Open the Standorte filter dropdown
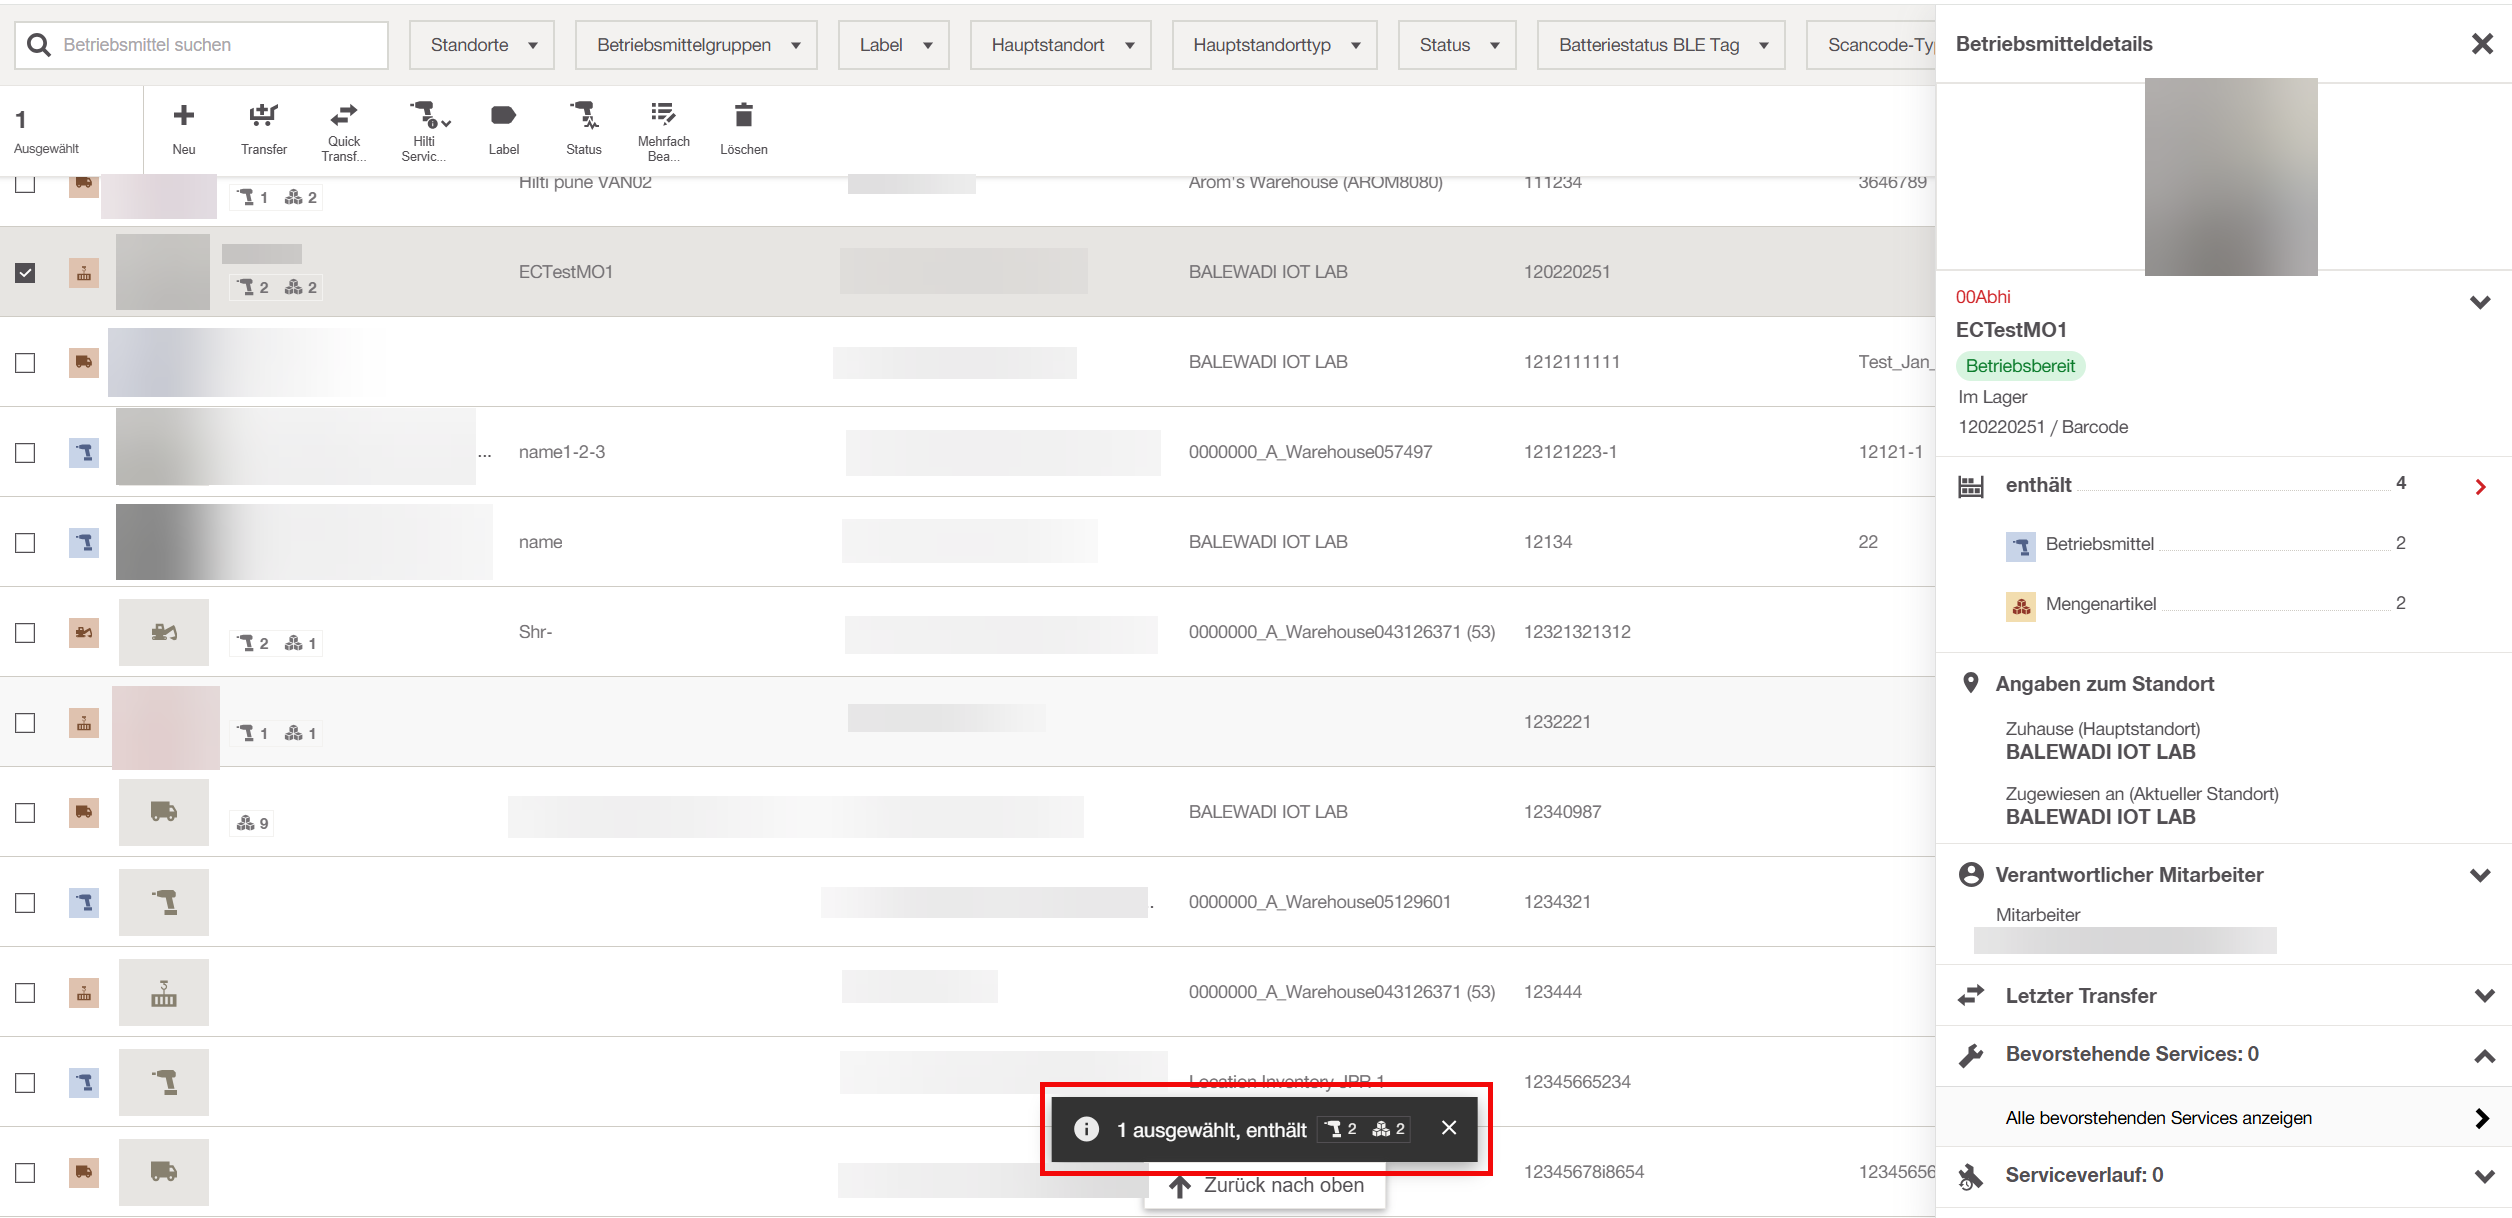The height and width of the screenshot is (1218, 2512). [x=482, y=45]
